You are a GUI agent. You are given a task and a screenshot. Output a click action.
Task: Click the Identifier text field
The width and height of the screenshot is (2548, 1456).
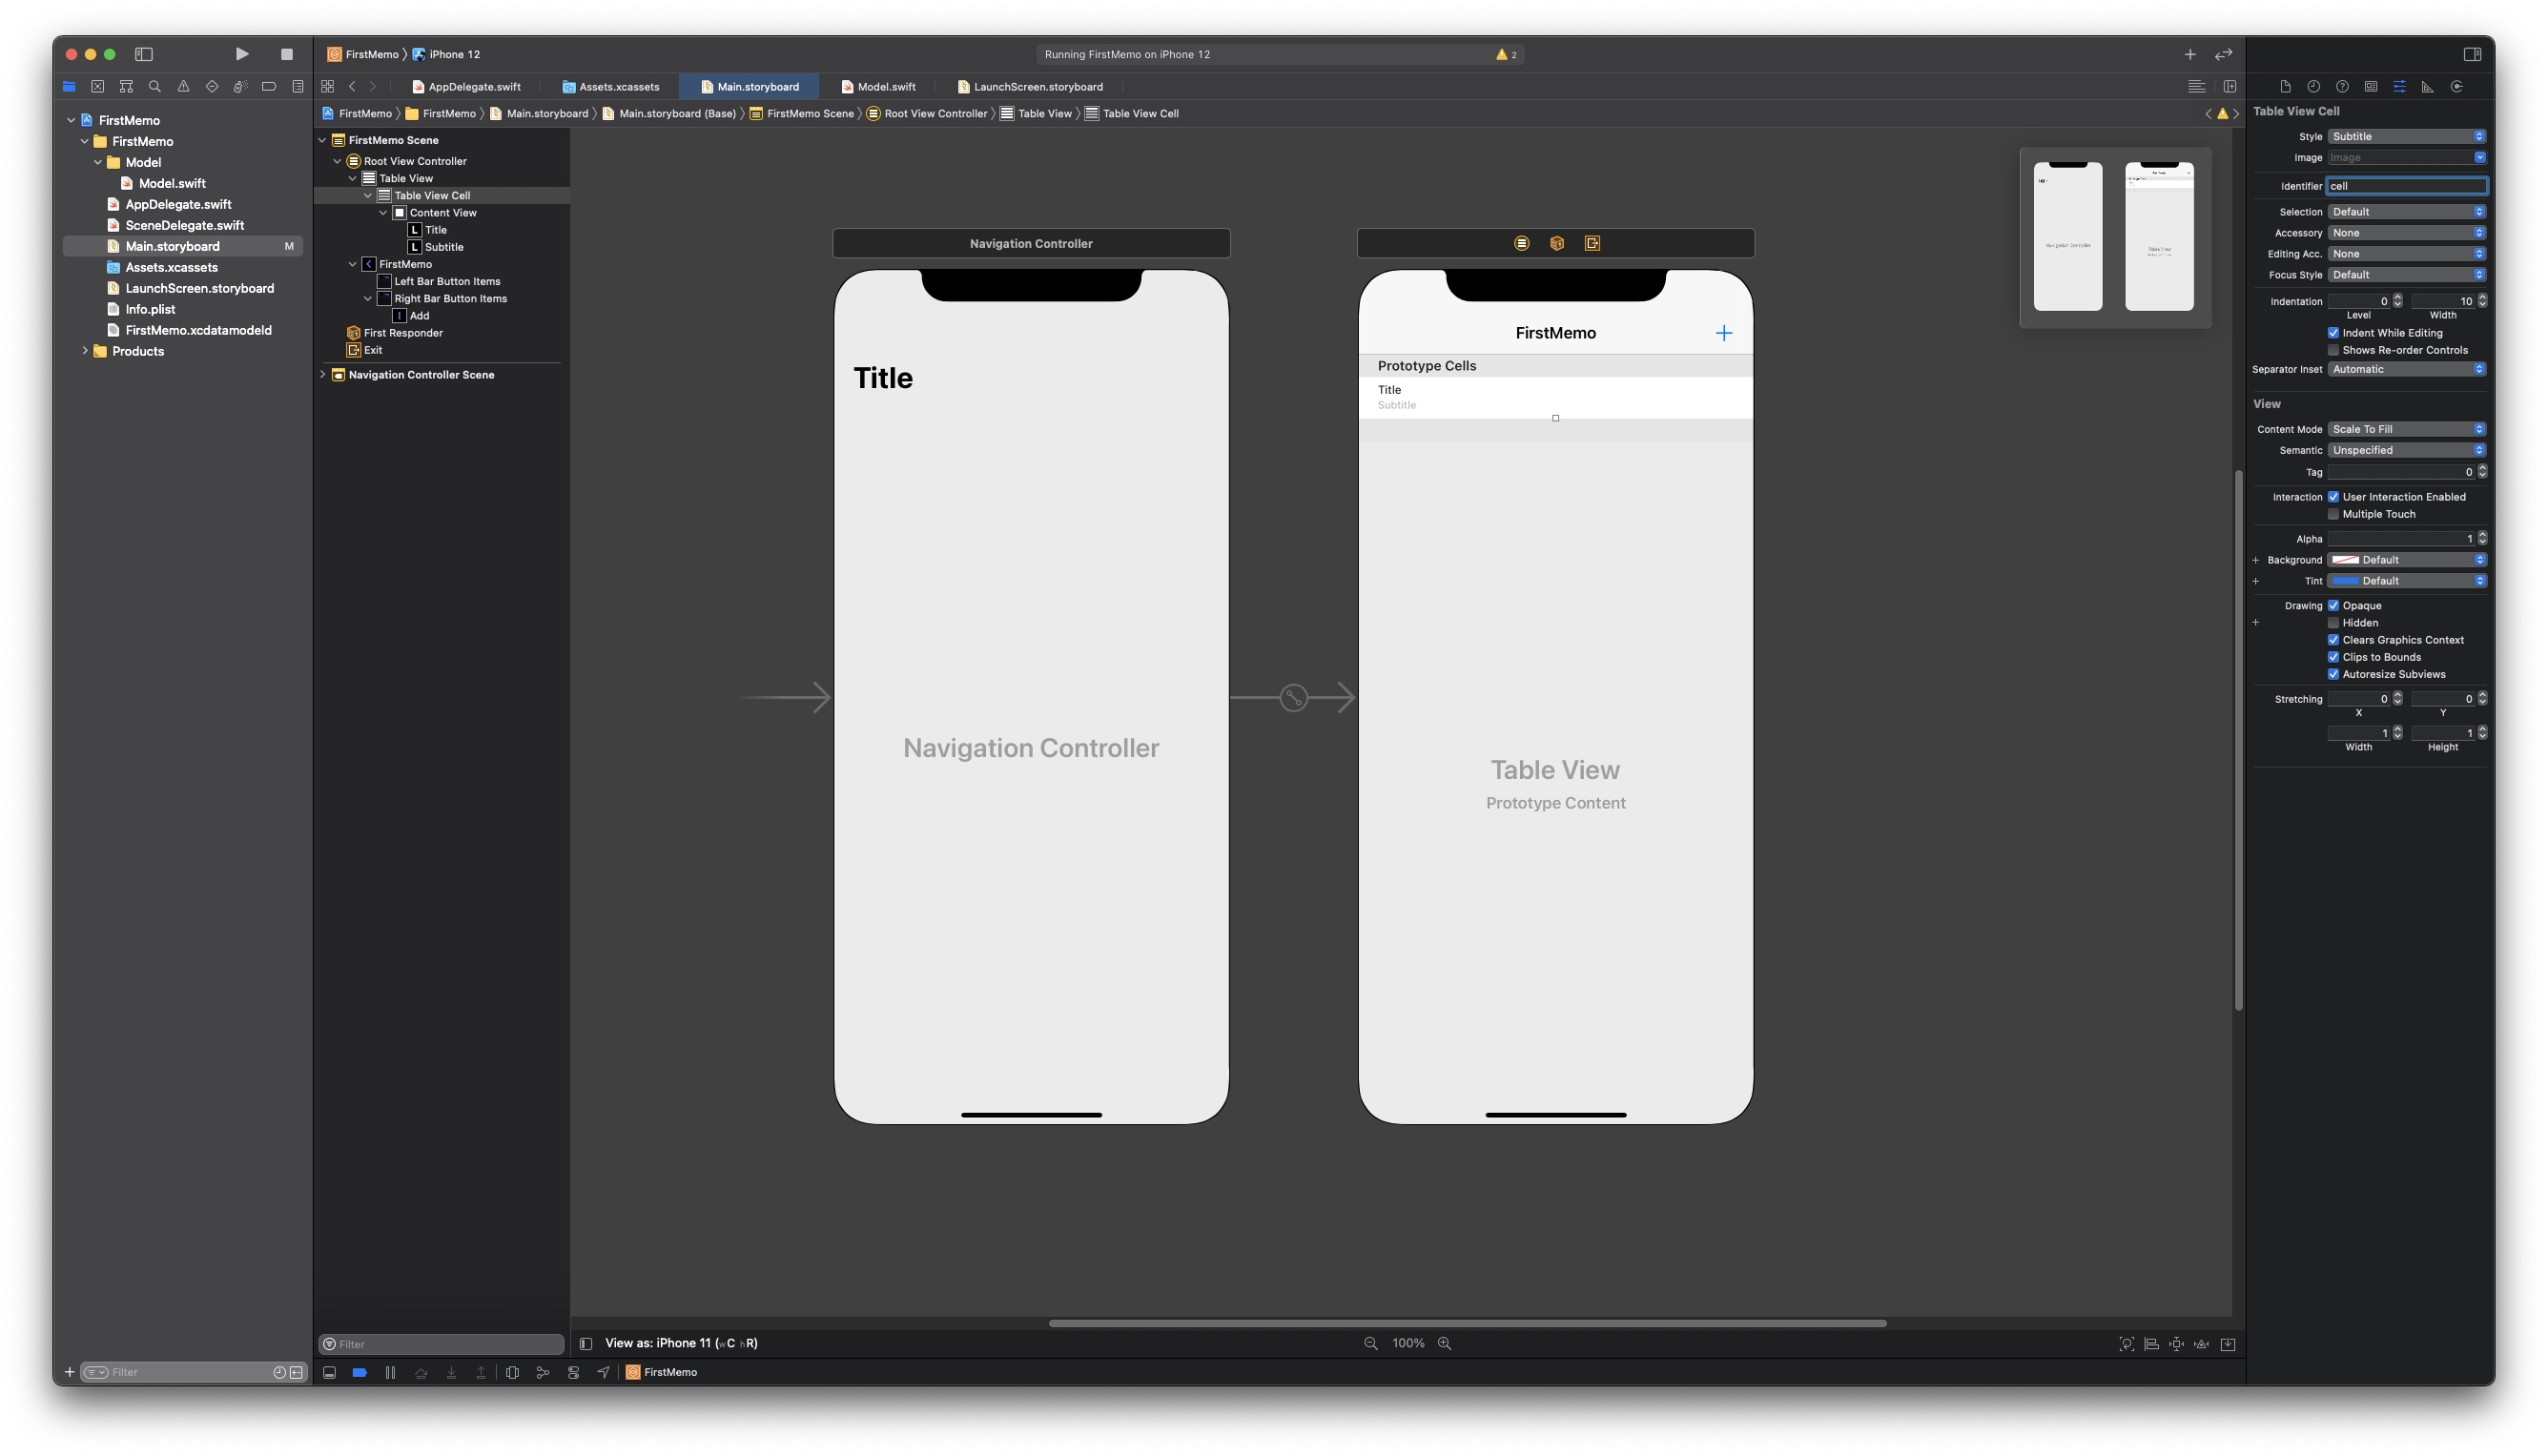click(2405, 186)
